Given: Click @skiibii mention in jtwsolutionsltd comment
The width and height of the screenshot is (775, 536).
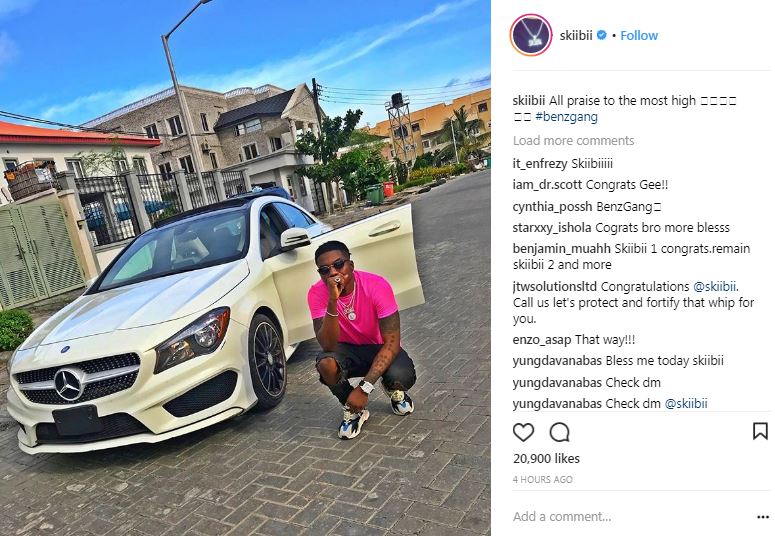Looking at the screenshot, I should point(715,287).
